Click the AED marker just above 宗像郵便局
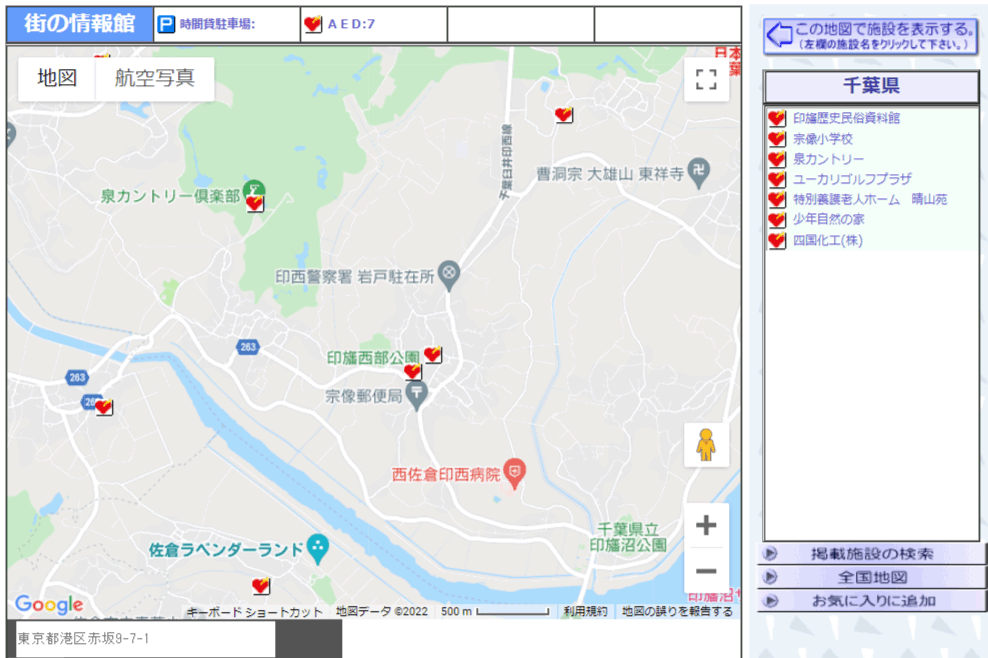Image resolution: width=988 pixels, height=658 pixels. pos(413,372)
